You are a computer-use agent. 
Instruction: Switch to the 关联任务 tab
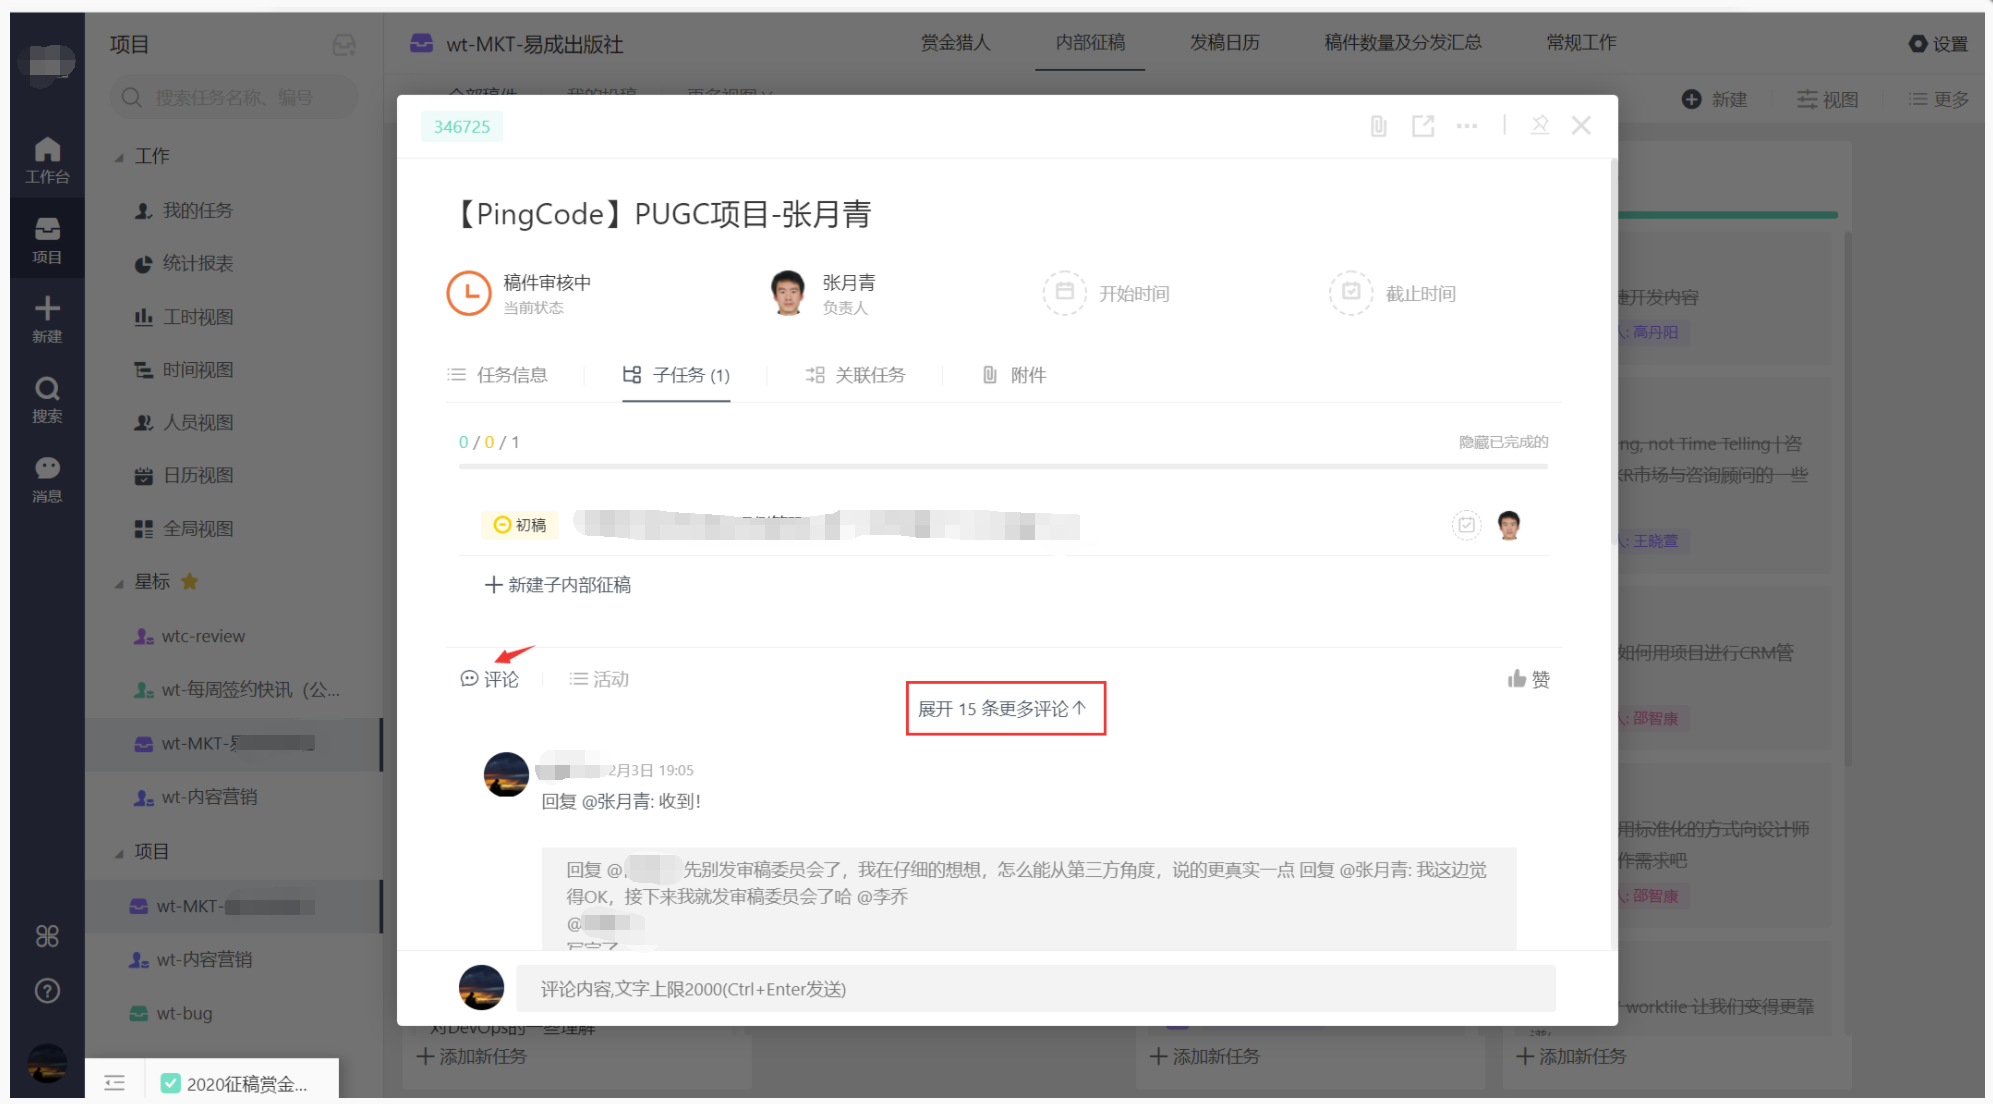[x=856, y=375]
